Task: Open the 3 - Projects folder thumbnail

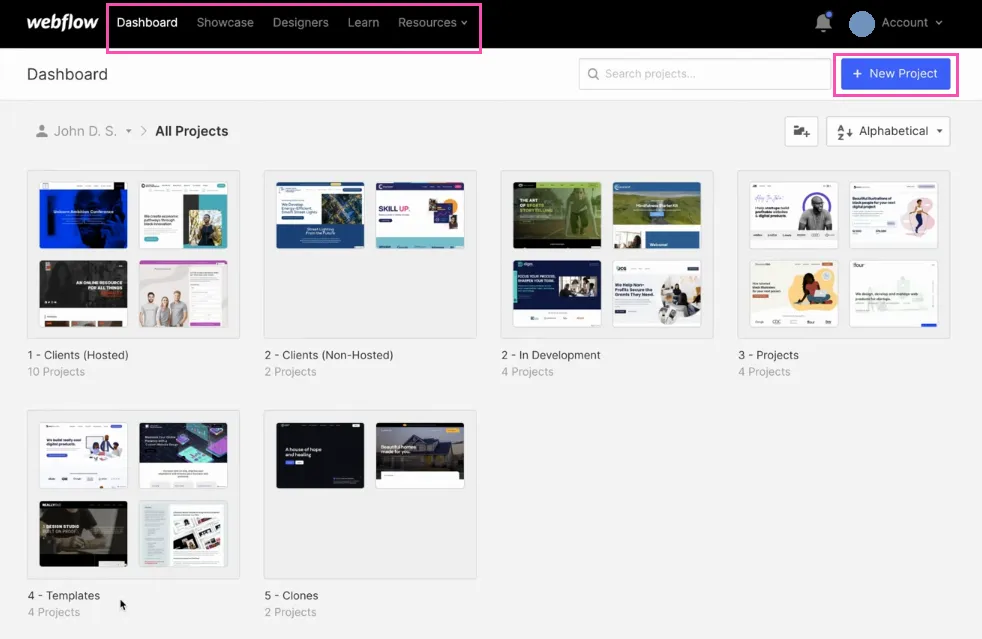Action: point(844,254)
